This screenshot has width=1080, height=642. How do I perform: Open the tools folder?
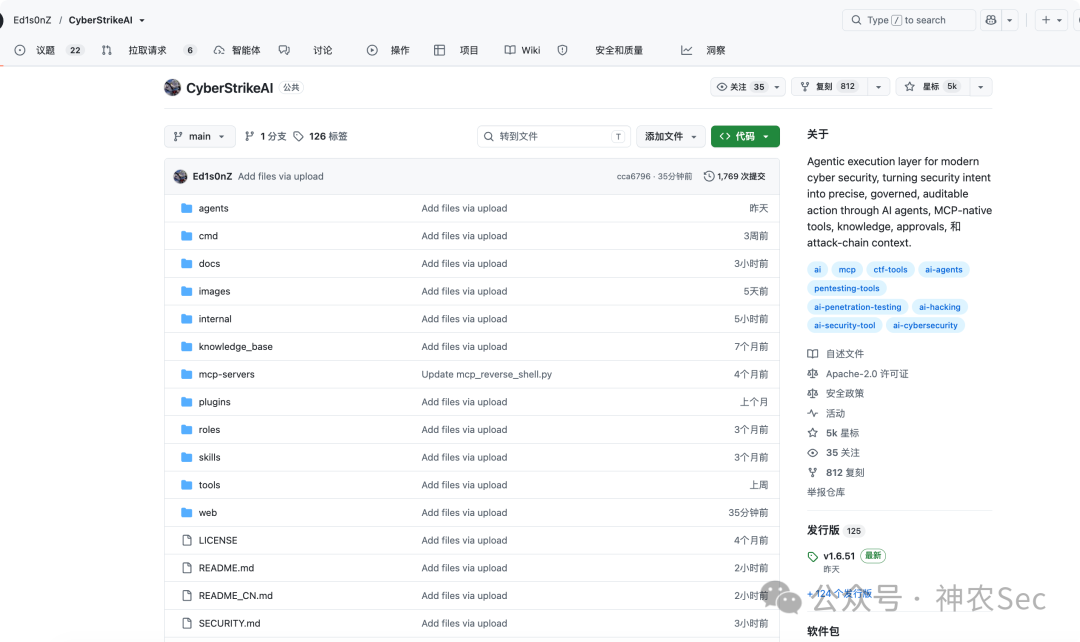pyautogui.click(x=209, y=485)
